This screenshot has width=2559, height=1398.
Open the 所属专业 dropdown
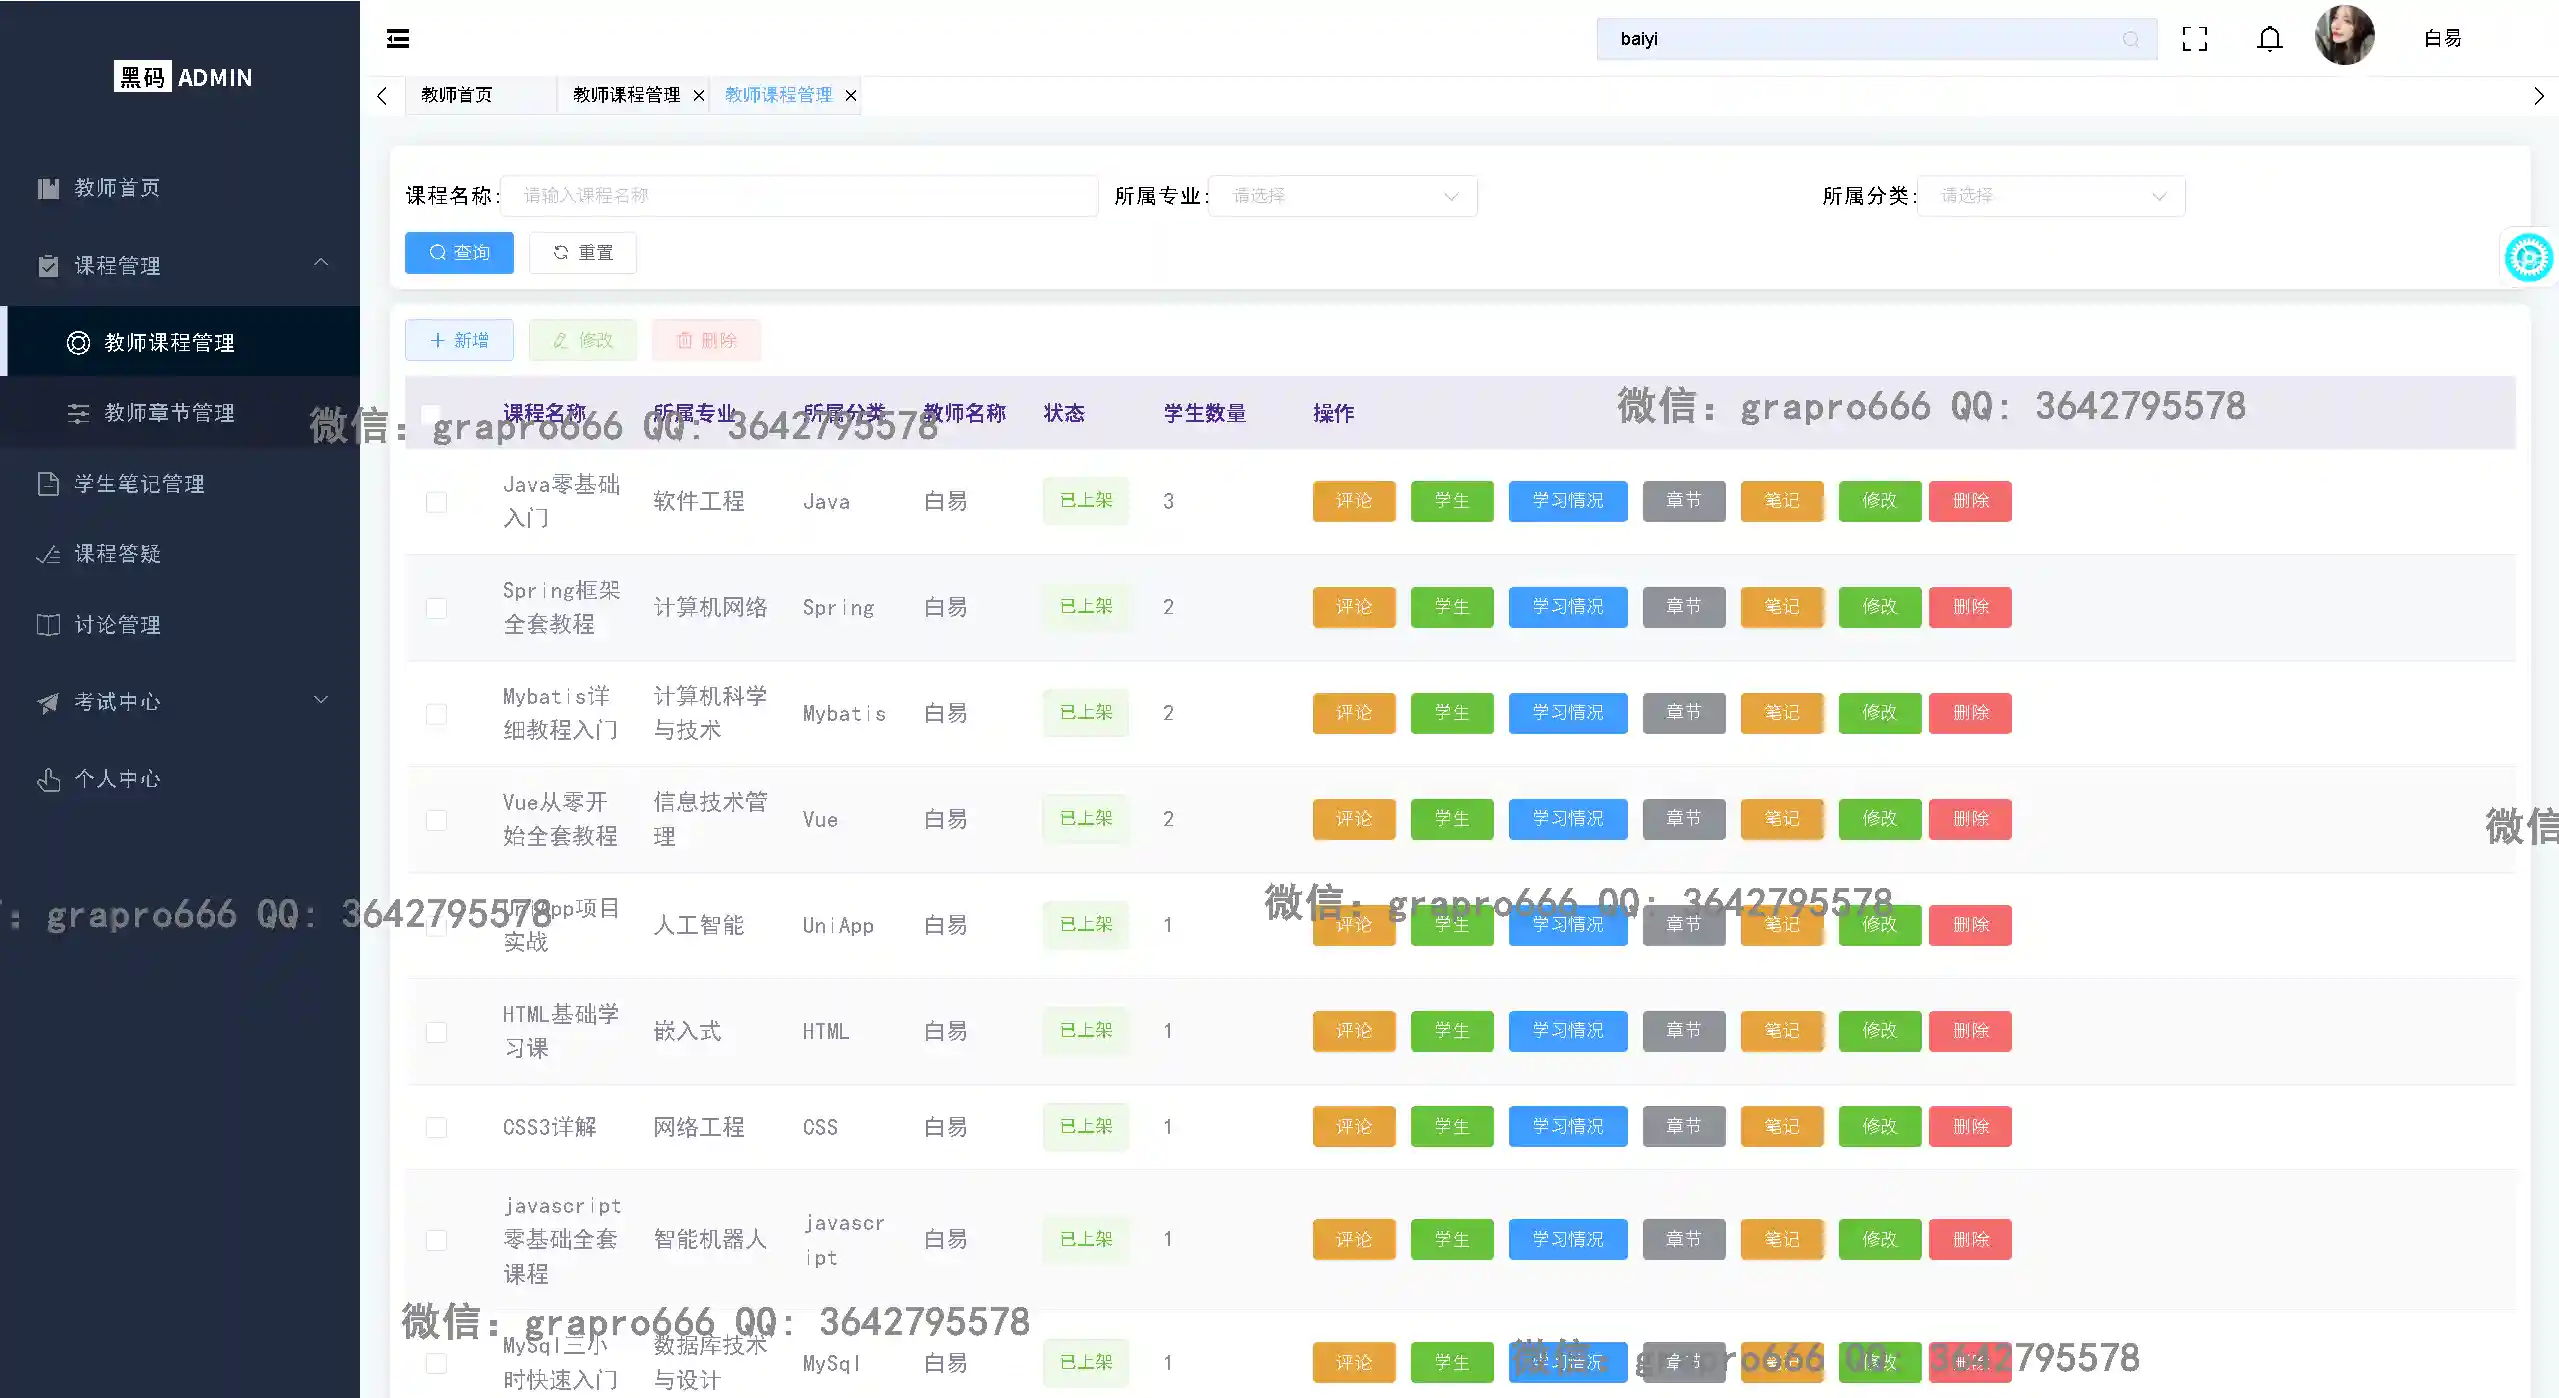pyautogui.click(x=1342, y=196)
